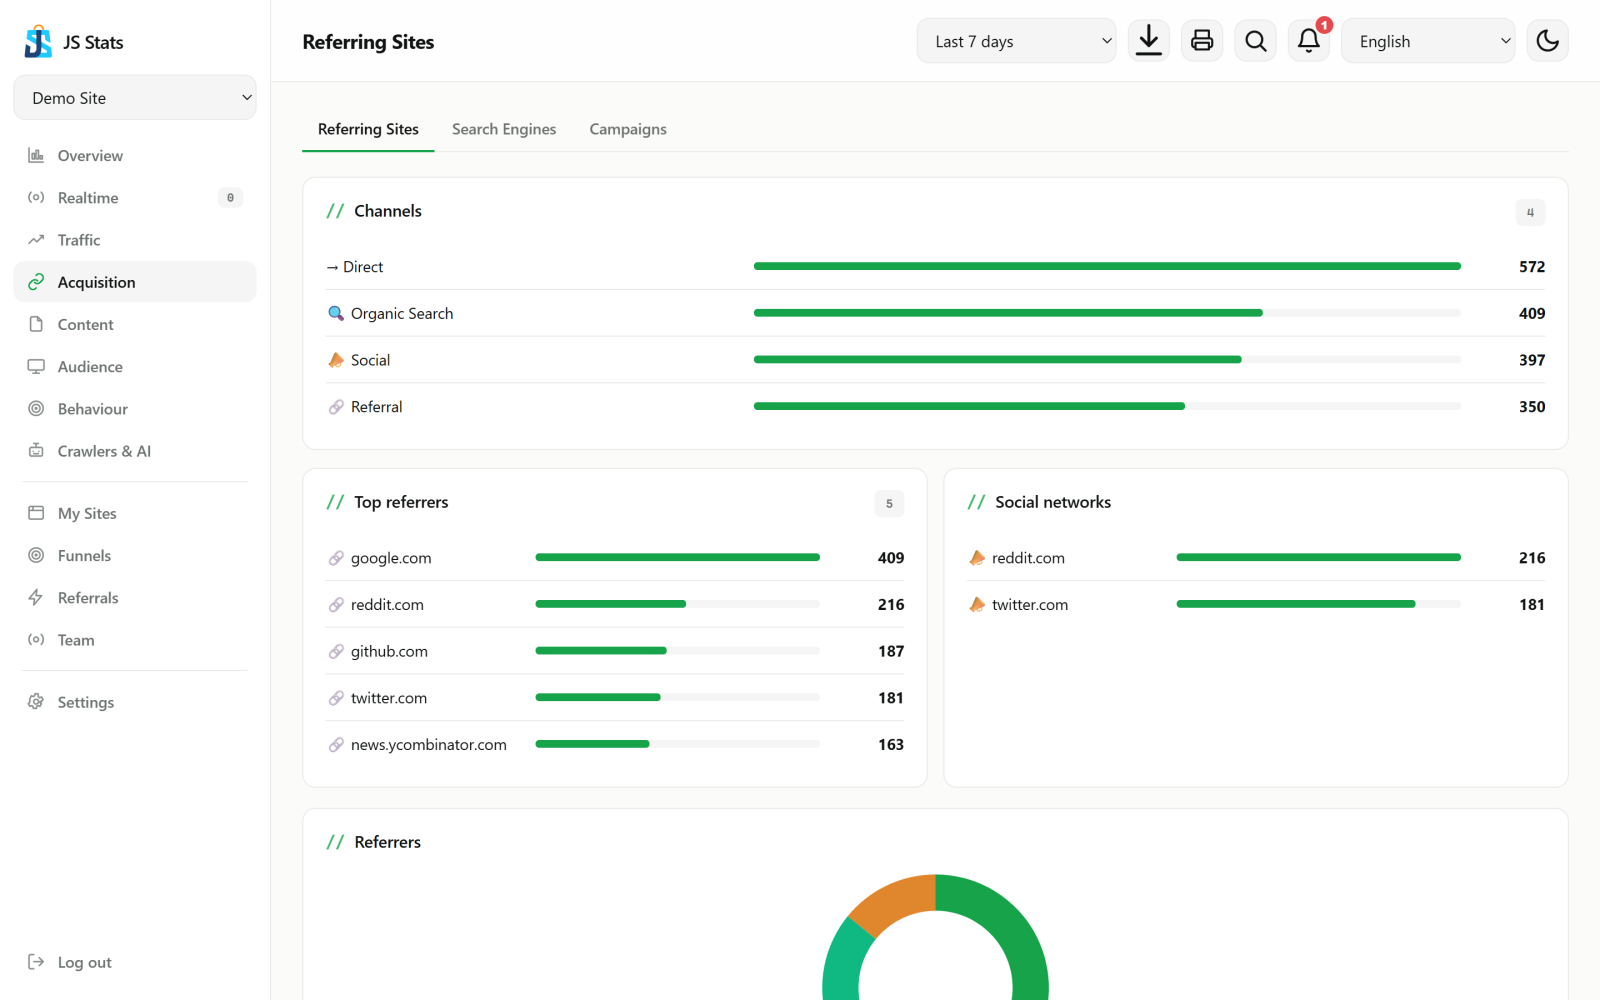
Task: Click the My Sites window icon
Action: click(x=36, y=513)
